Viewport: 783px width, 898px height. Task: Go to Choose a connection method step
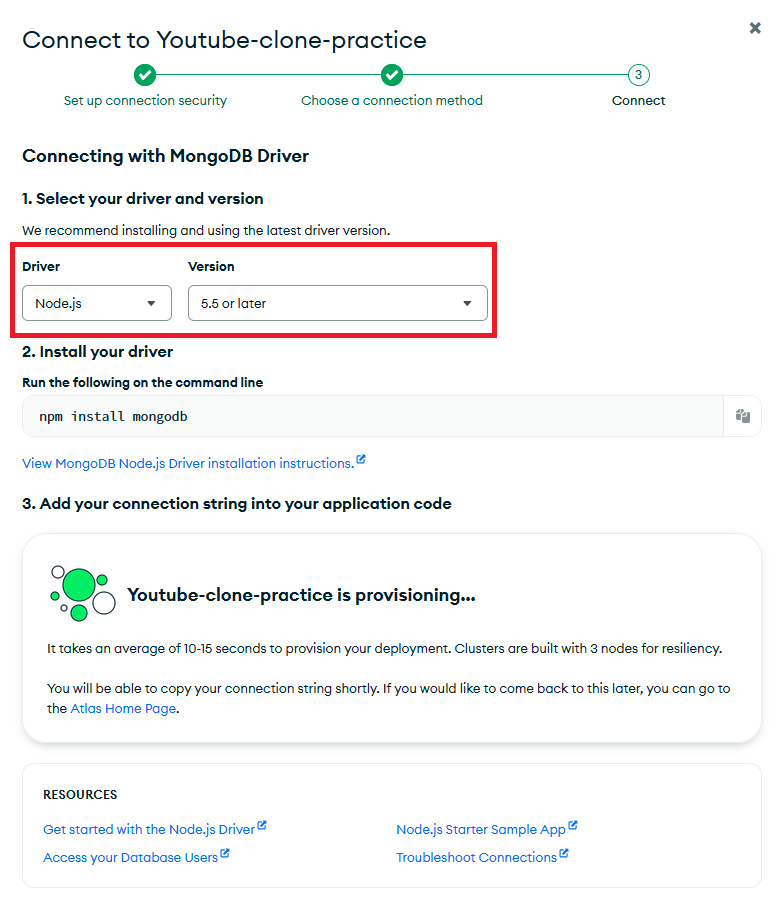[392, 100]
